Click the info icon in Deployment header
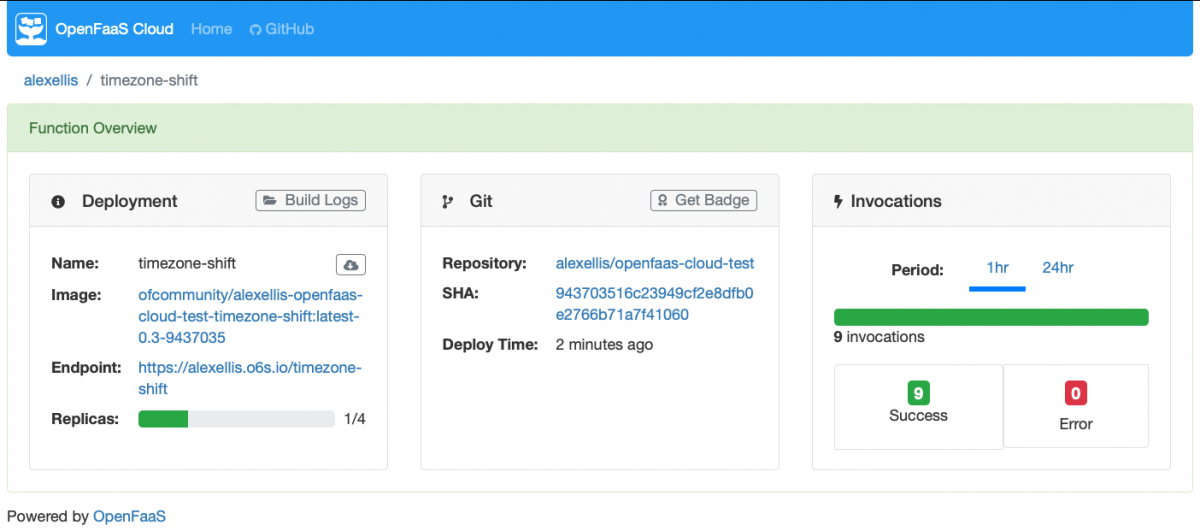The height and width of the screenshot is (531, 1200). pos(58,202)
